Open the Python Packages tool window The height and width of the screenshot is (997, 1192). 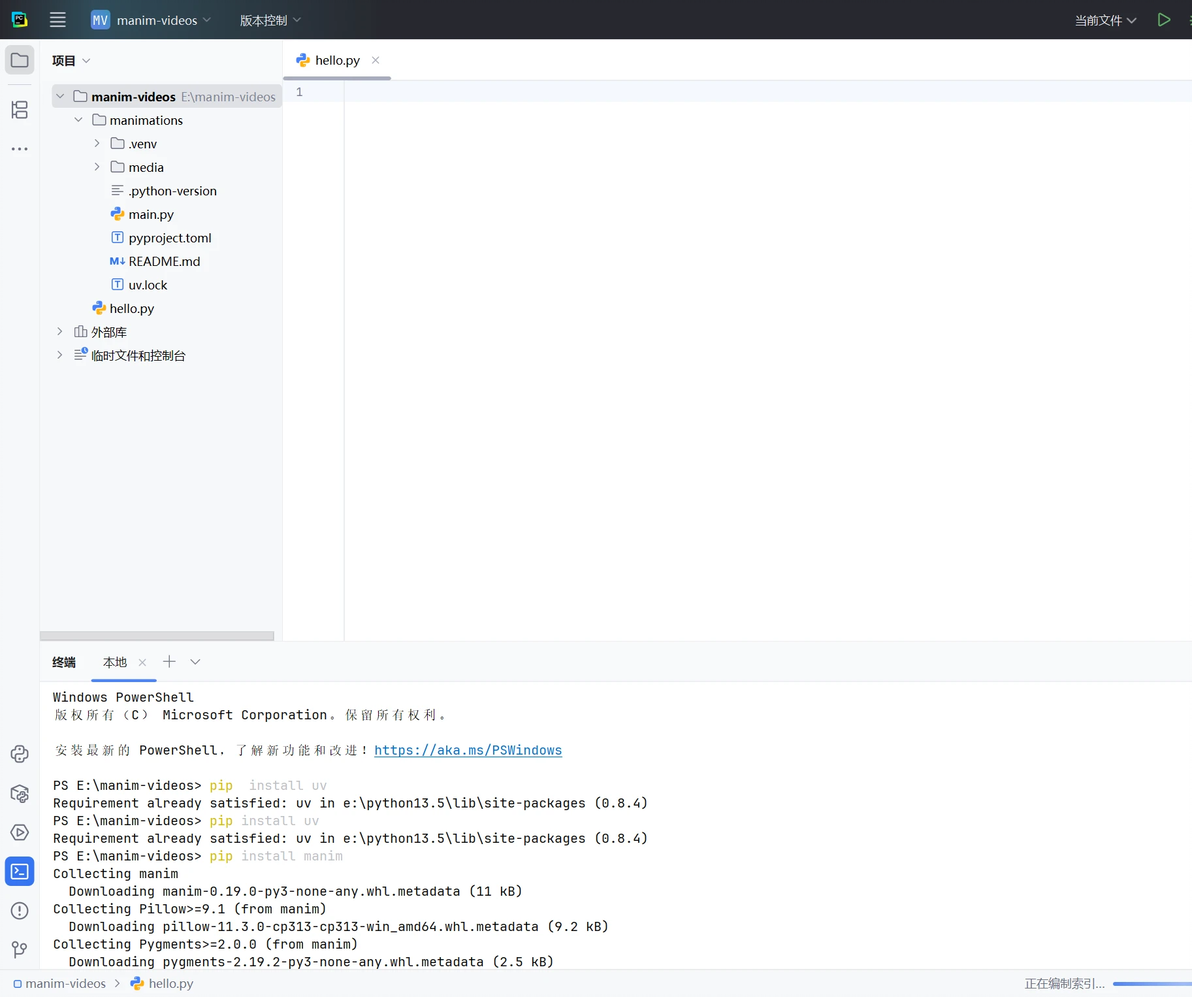20,793
